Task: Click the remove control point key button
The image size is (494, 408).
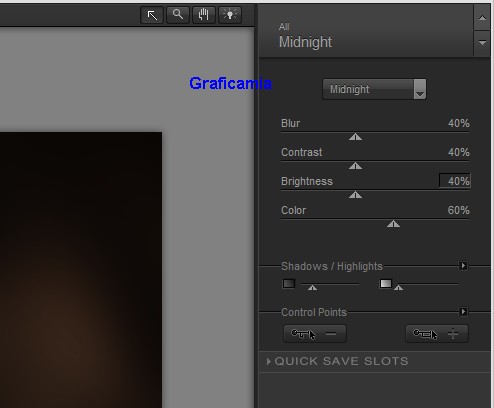Action: pos(315,334)
